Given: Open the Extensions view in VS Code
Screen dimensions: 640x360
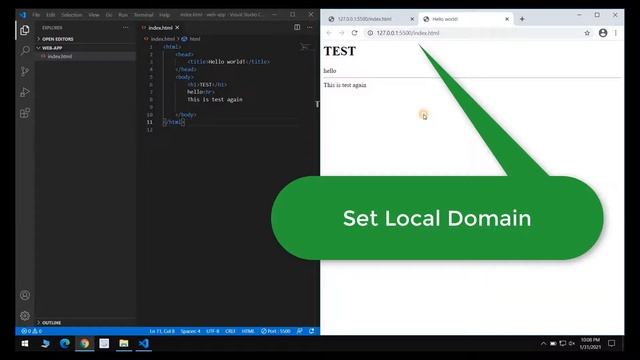Looking at the screenshot, I should coord(25,113).
